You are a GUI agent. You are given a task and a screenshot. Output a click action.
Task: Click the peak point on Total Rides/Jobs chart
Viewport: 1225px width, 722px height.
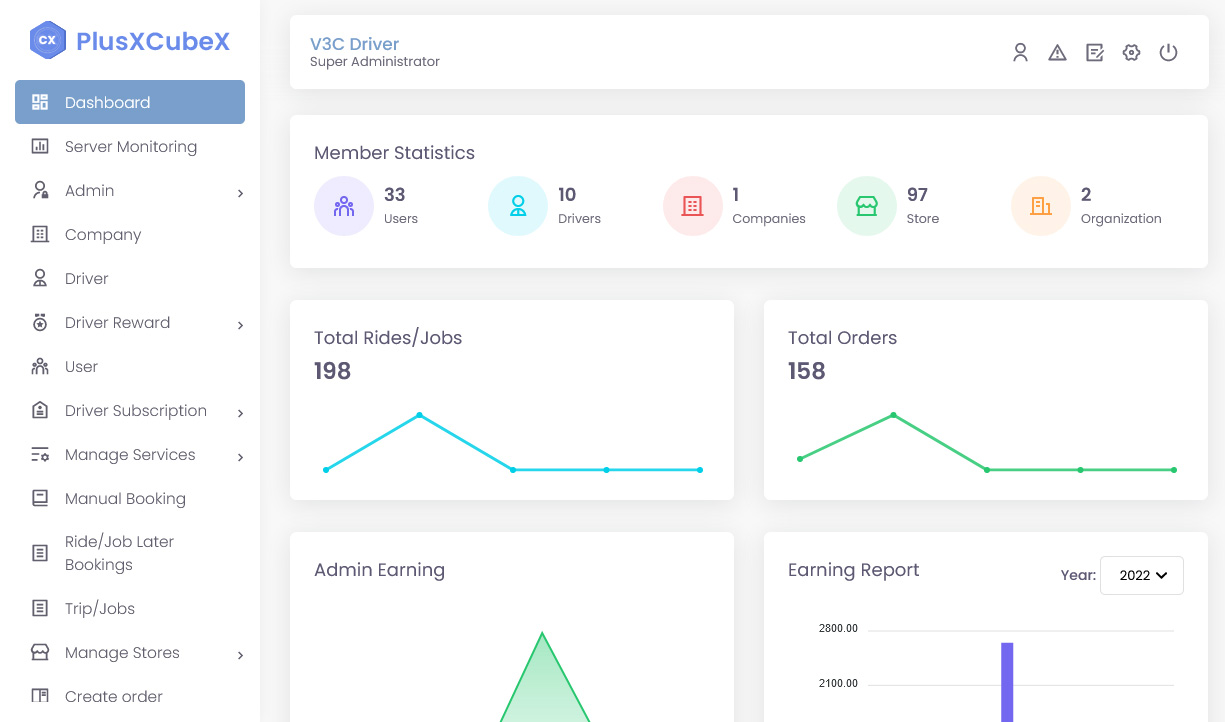419,415
